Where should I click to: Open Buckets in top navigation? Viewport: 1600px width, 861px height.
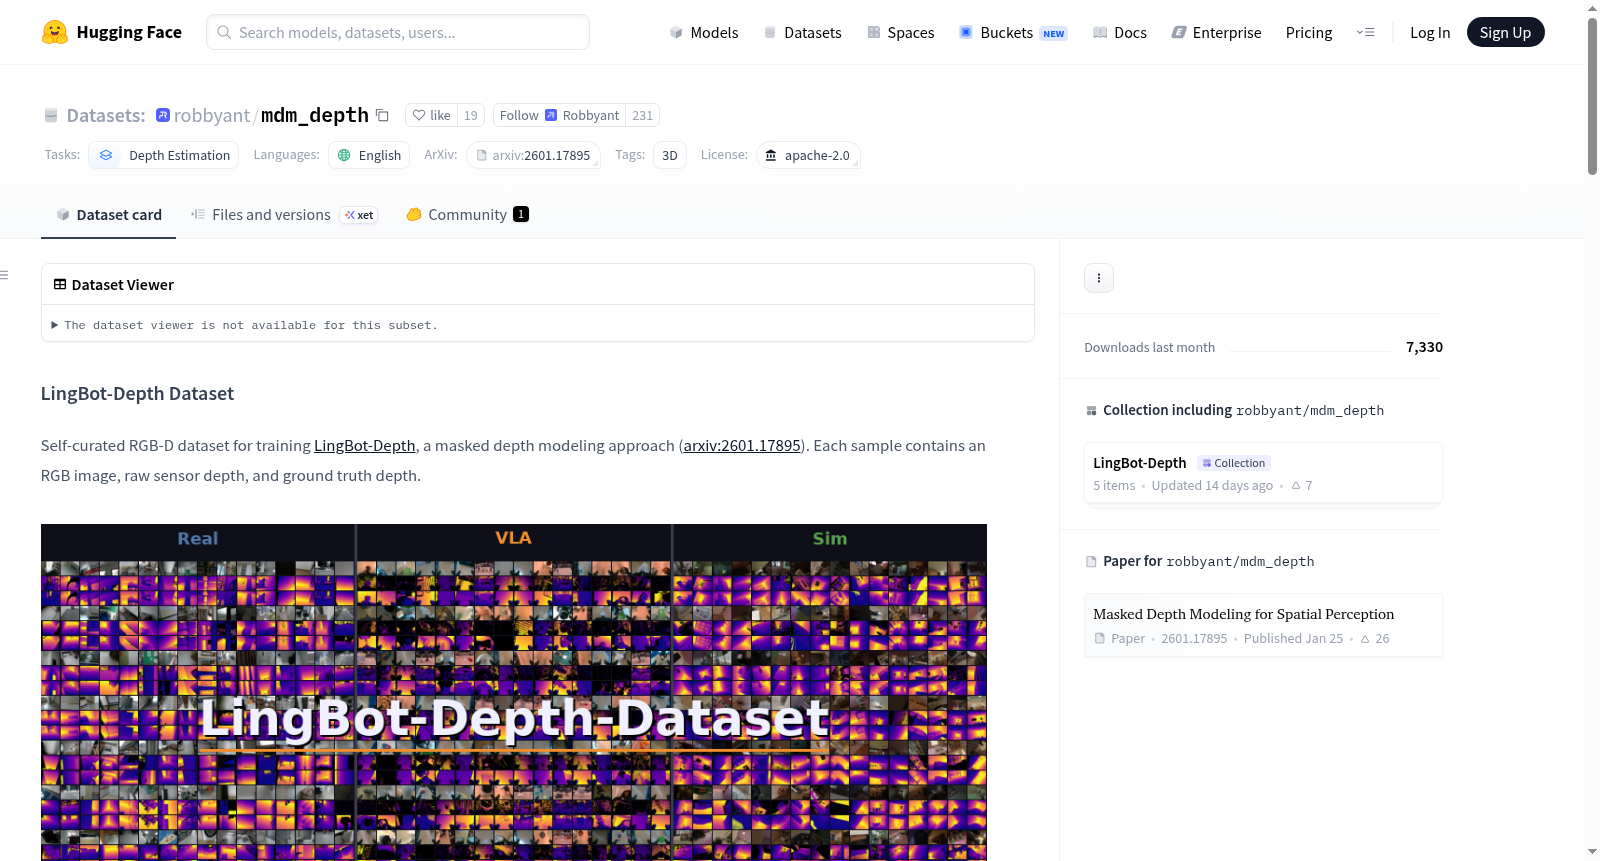pyautogui.click(x=1013, y=32)
